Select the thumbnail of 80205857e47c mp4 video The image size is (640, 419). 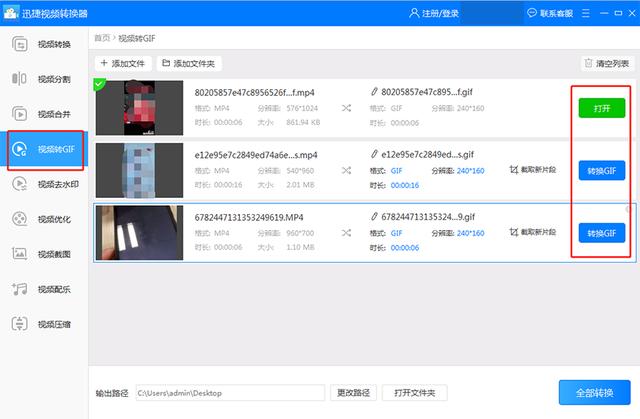coord(140,108)
